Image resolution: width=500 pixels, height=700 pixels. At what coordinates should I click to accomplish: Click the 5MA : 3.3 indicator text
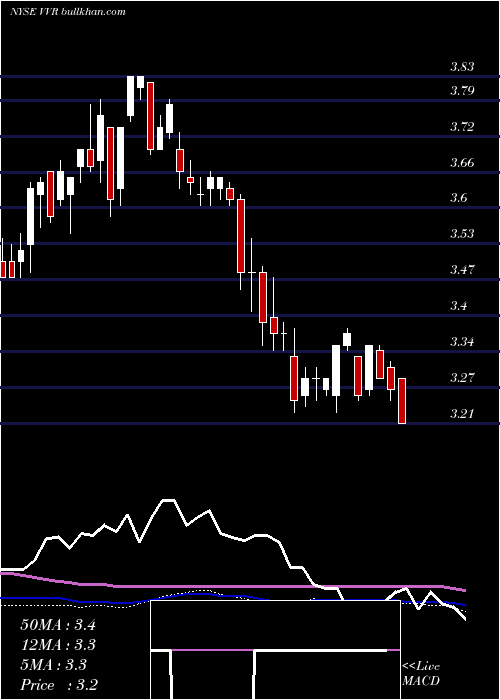54,665
